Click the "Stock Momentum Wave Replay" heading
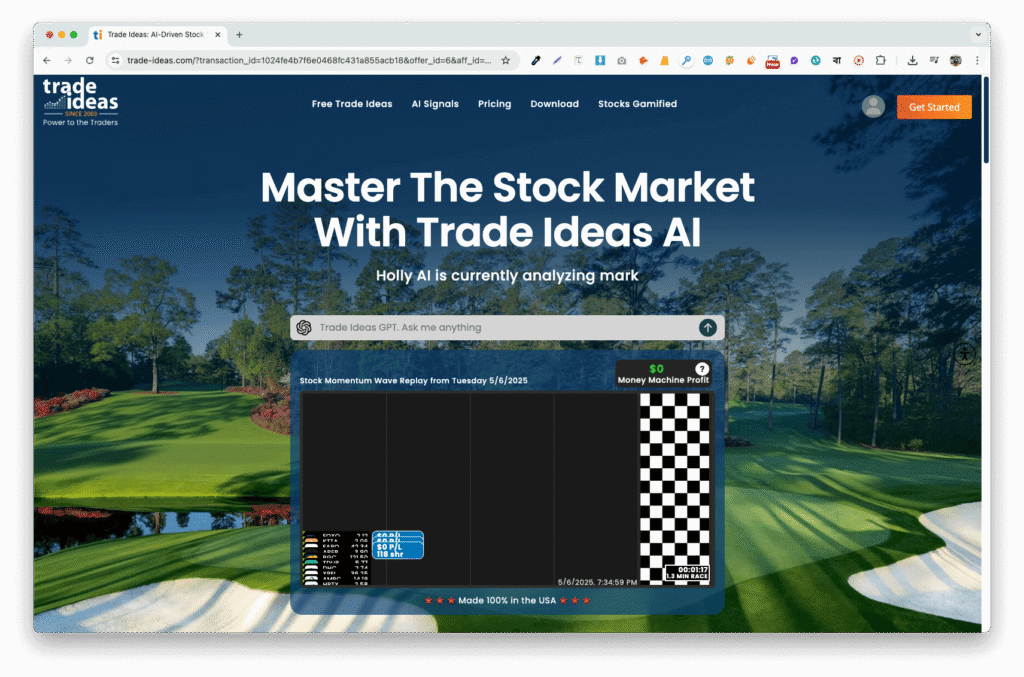 [x=413, y=381]
